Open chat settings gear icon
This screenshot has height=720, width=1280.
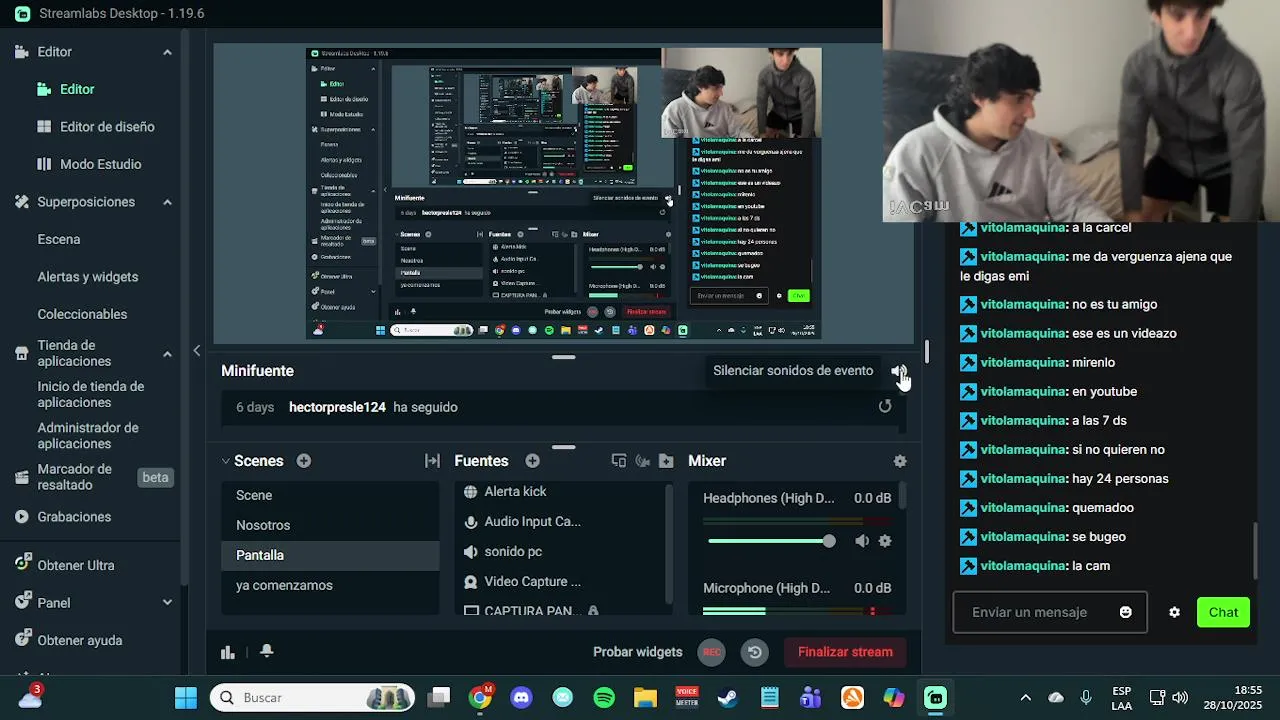pyautogui.click(x=1175, y=612)
